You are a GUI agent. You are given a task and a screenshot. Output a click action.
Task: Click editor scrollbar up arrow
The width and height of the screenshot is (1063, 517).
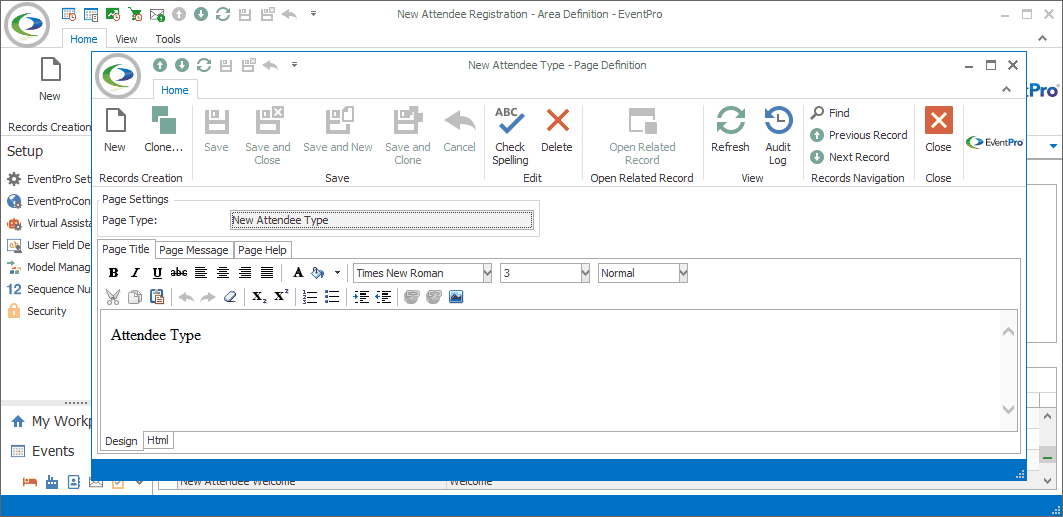[x=1008, y=331]
